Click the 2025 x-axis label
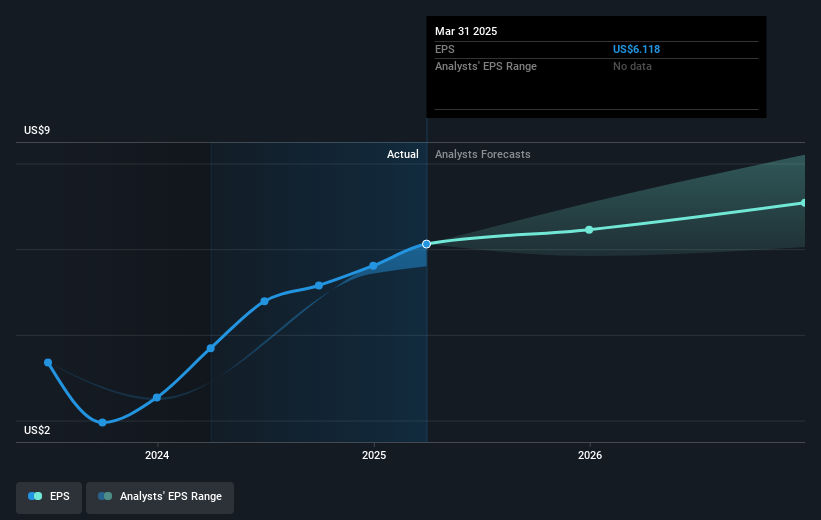821x520 pixels. (x=374, y=455)
